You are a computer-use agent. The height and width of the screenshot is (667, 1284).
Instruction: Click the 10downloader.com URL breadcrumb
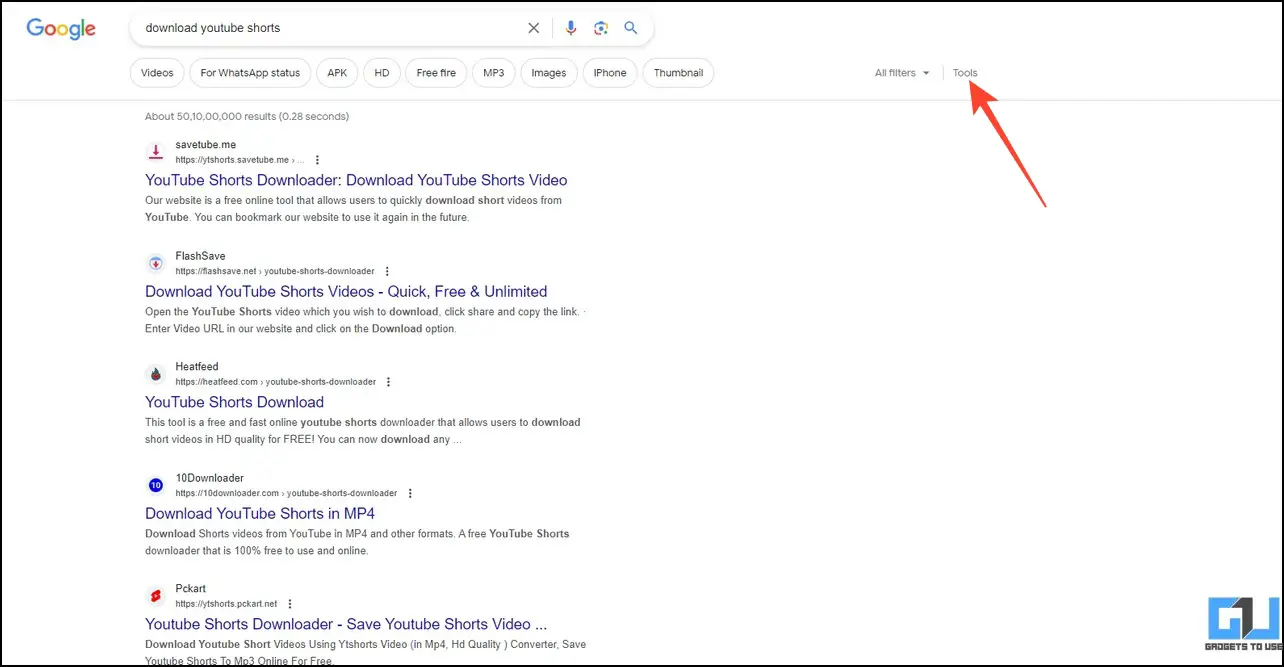286,493
